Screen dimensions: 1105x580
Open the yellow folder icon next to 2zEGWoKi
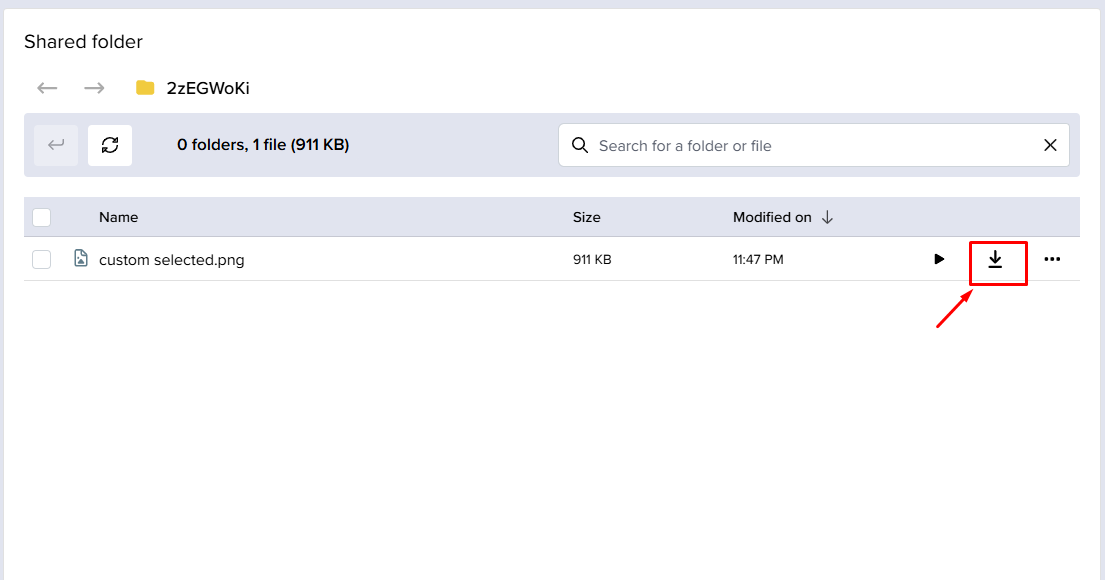coord(144,88)
